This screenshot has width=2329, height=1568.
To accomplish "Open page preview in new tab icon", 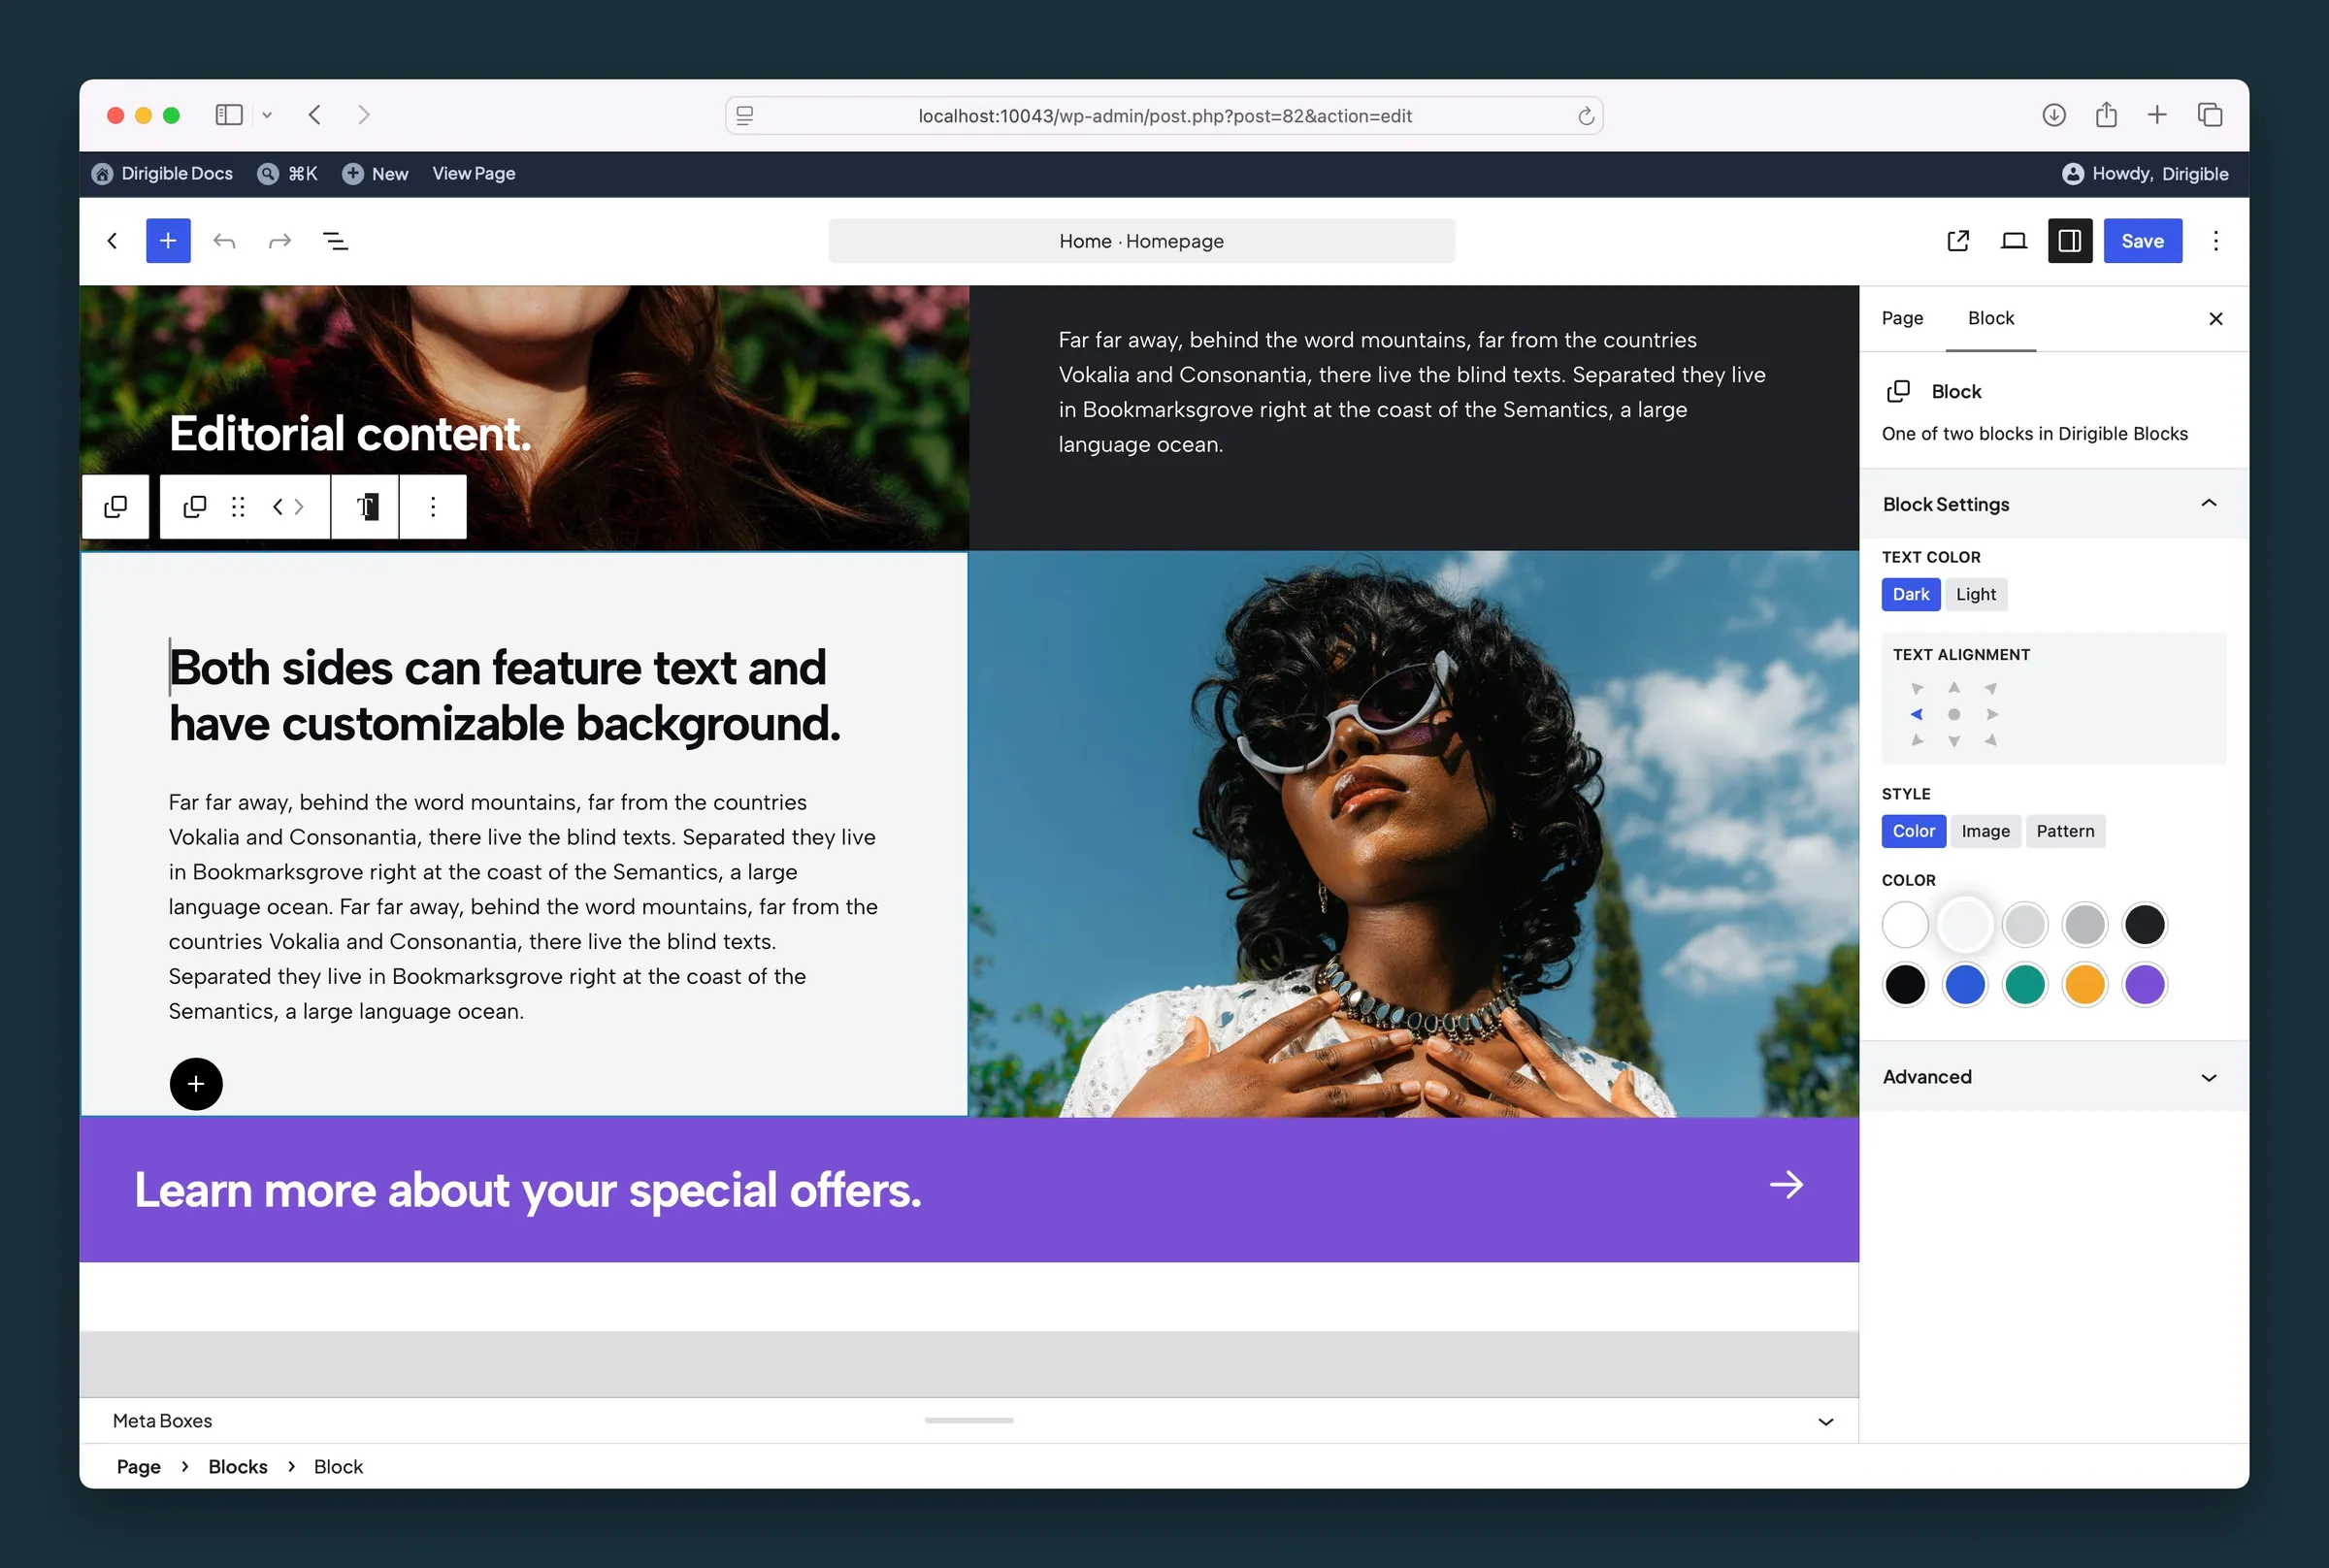I will pyautogui.click(x=1958, y=241).
